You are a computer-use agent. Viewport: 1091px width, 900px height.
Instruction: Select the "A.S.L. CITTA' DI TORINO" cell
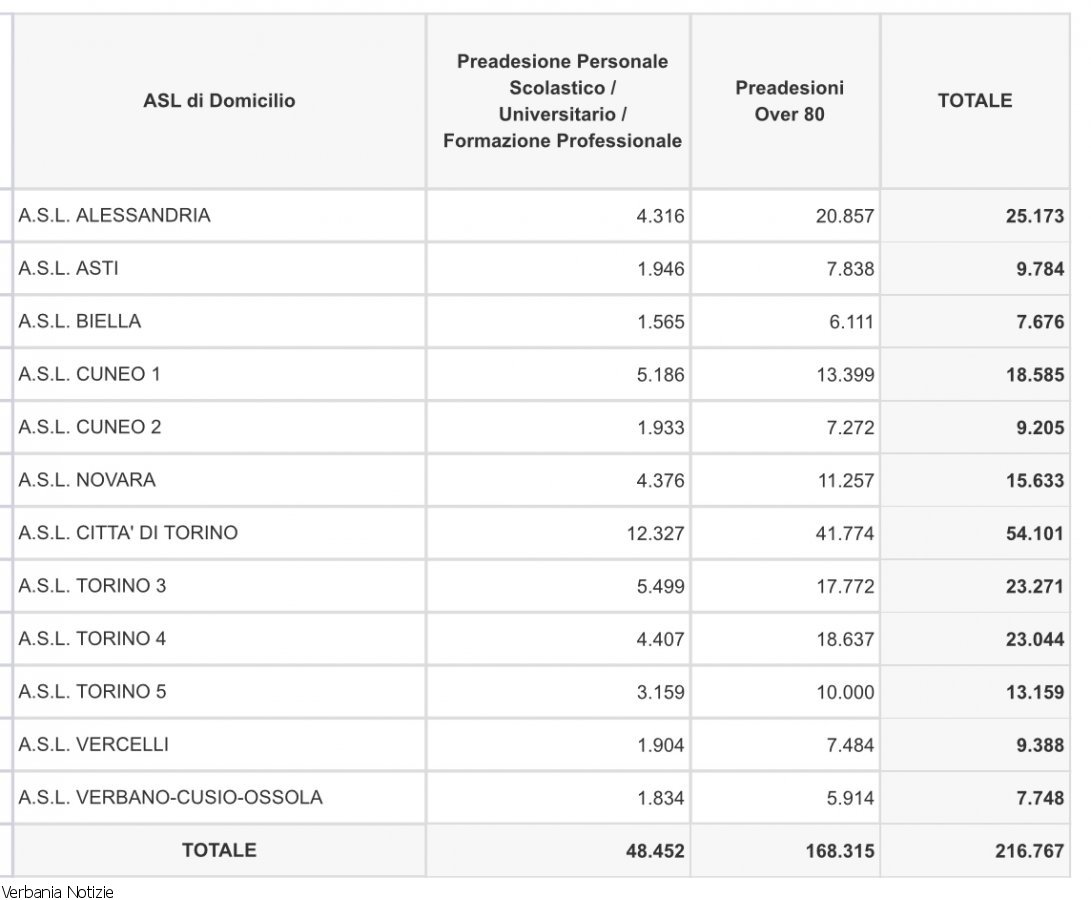click(x=128, y=533)
